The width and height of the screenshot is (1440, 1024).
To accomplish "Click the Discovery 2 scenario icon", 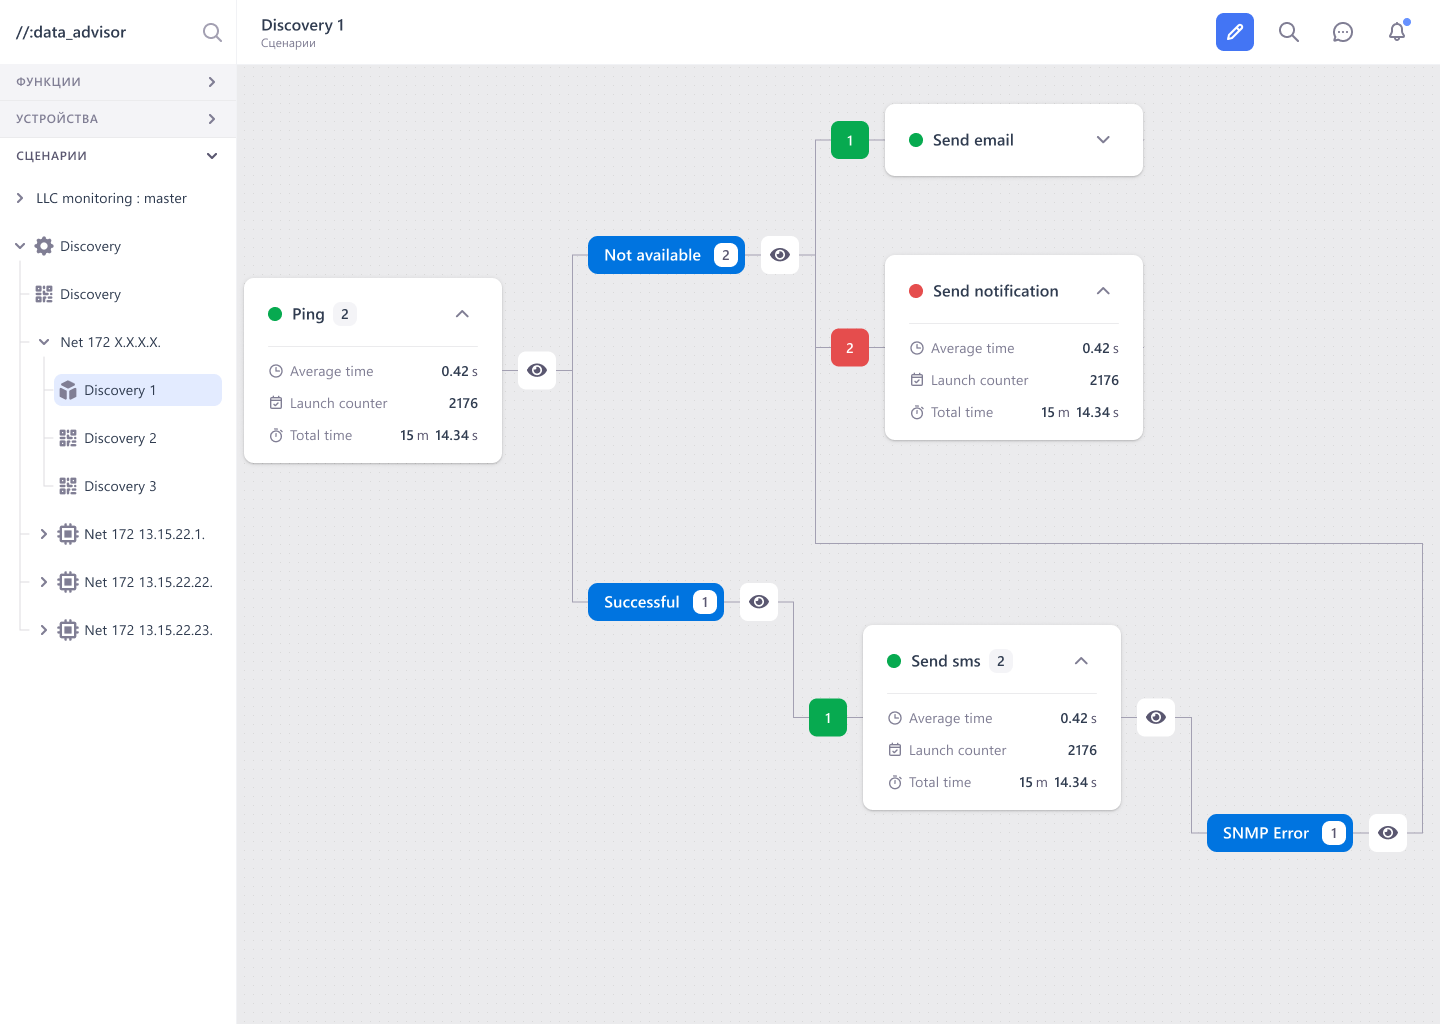I will tap(68, 438).
